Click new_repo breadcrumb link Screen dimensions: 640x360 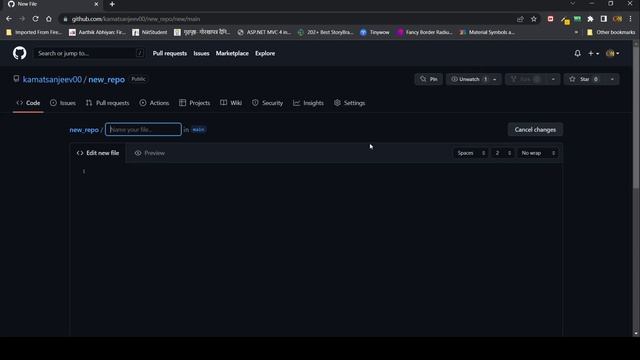84,130
